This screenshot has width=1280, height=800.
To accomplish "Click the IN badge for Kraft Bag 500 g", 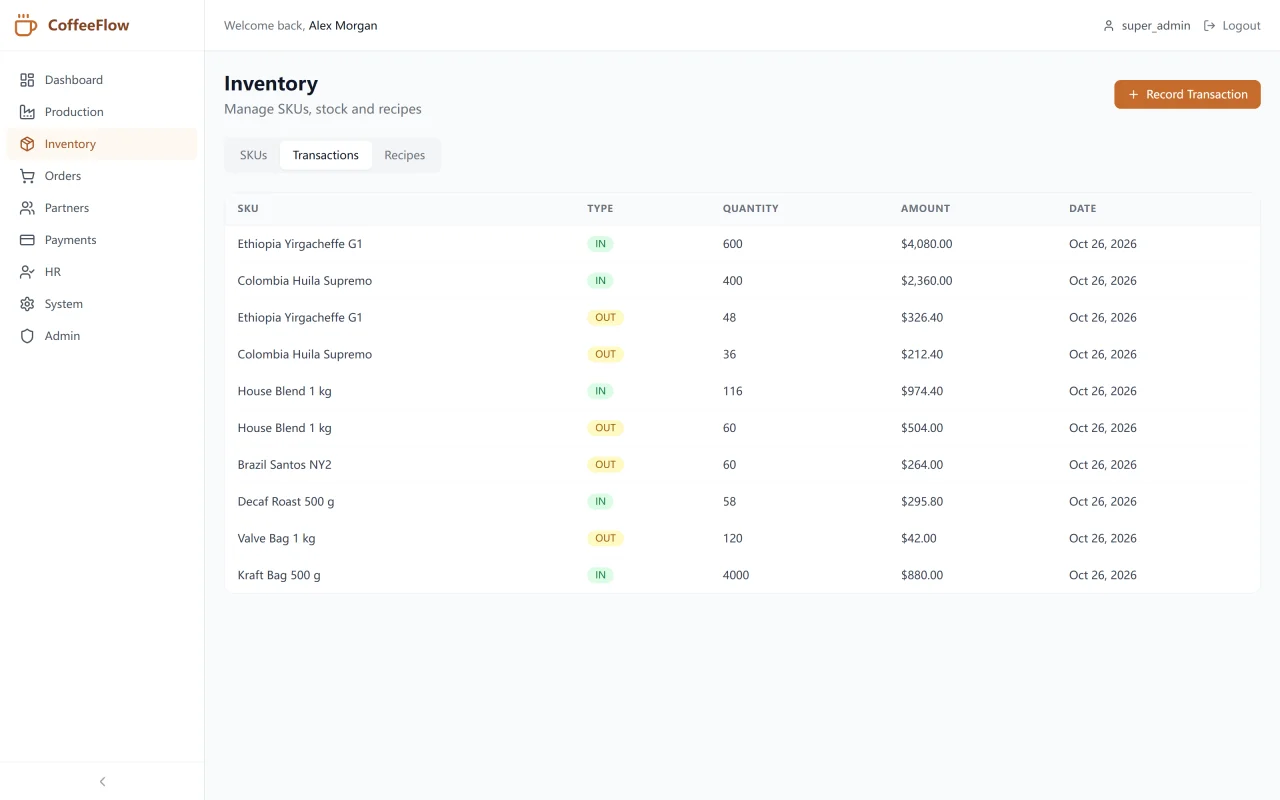I will (600, 575).
